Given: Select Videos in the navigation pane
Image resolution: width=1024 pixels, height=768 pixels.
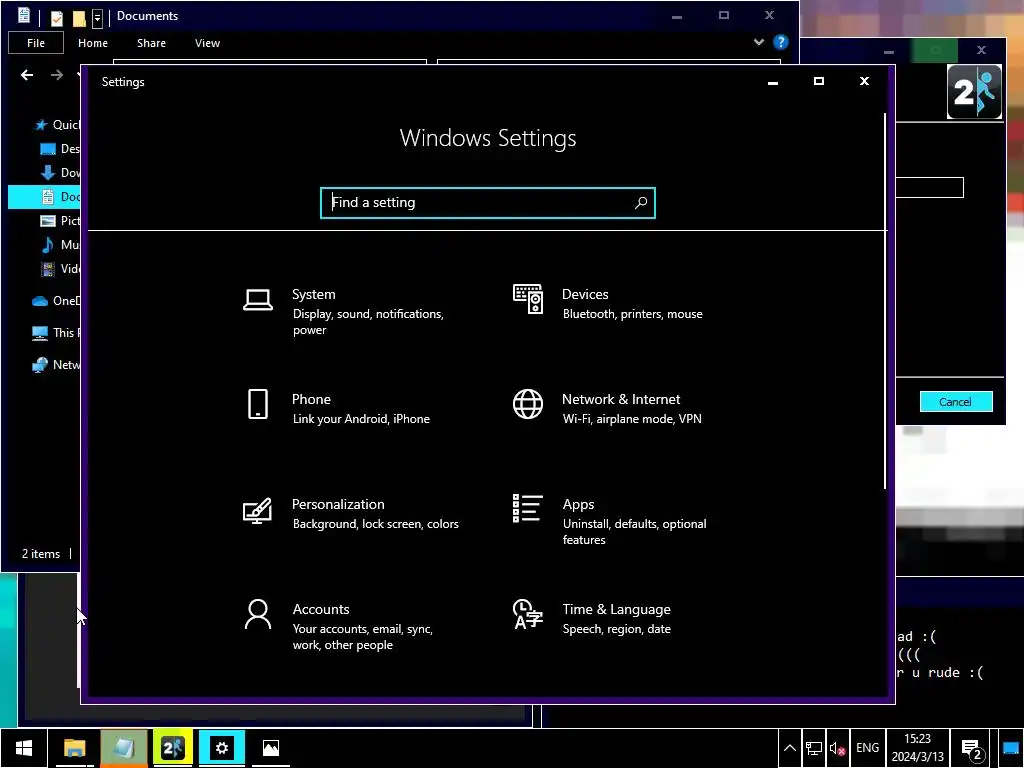Looking at the screenshot, I should (x=60, y=268).
